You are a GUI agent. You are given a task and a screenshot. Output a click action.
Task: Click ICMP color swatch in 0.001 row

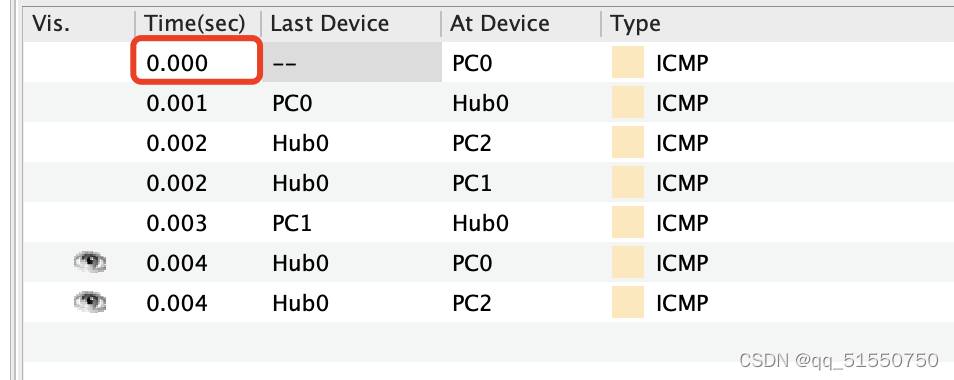pyautogui.click(x=628, y=103)
